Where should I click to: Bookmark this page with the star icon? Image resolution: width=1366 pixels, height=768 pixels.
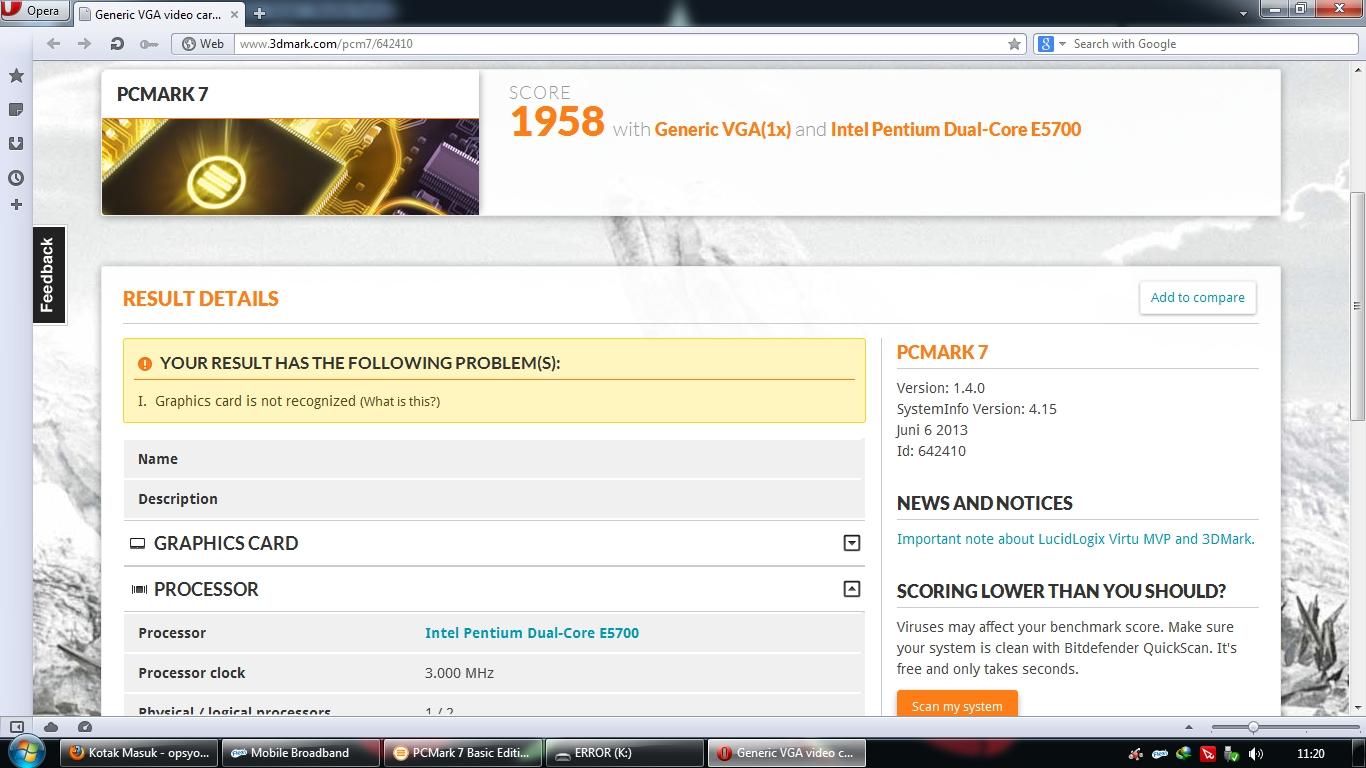1014,44
